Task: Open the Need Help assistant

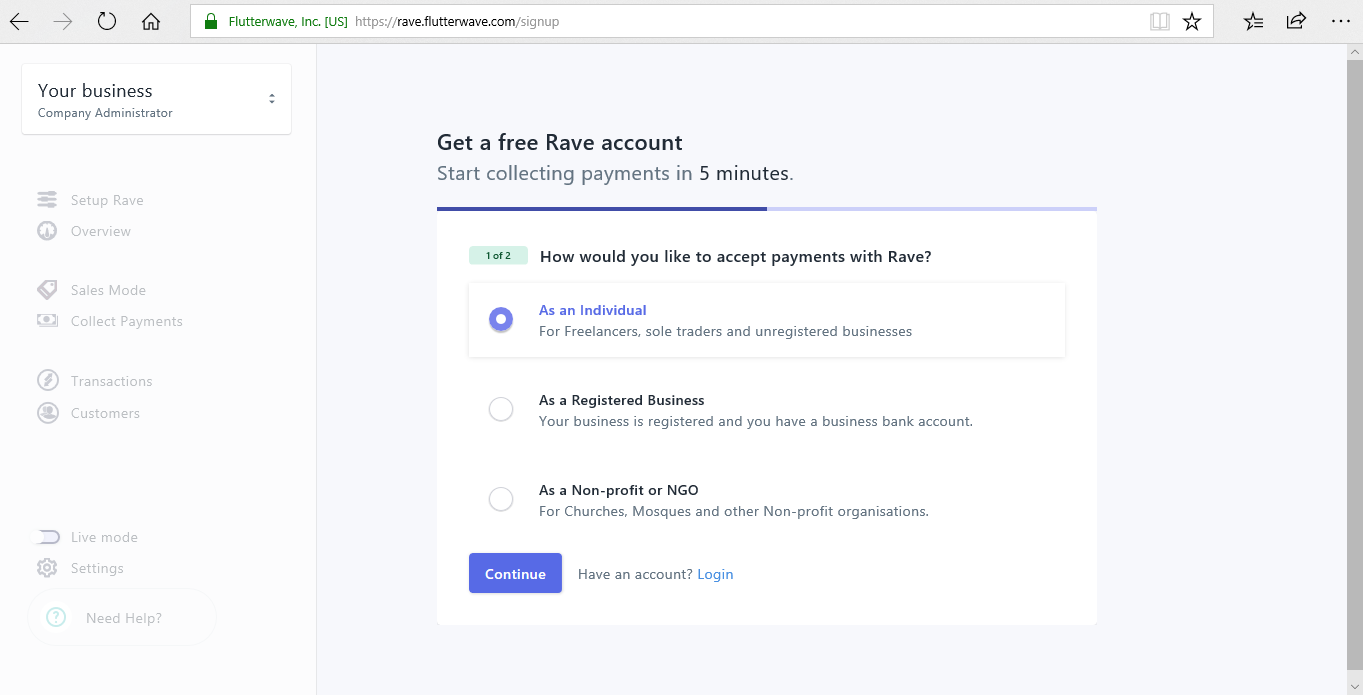Action: (x=122, y=617)
